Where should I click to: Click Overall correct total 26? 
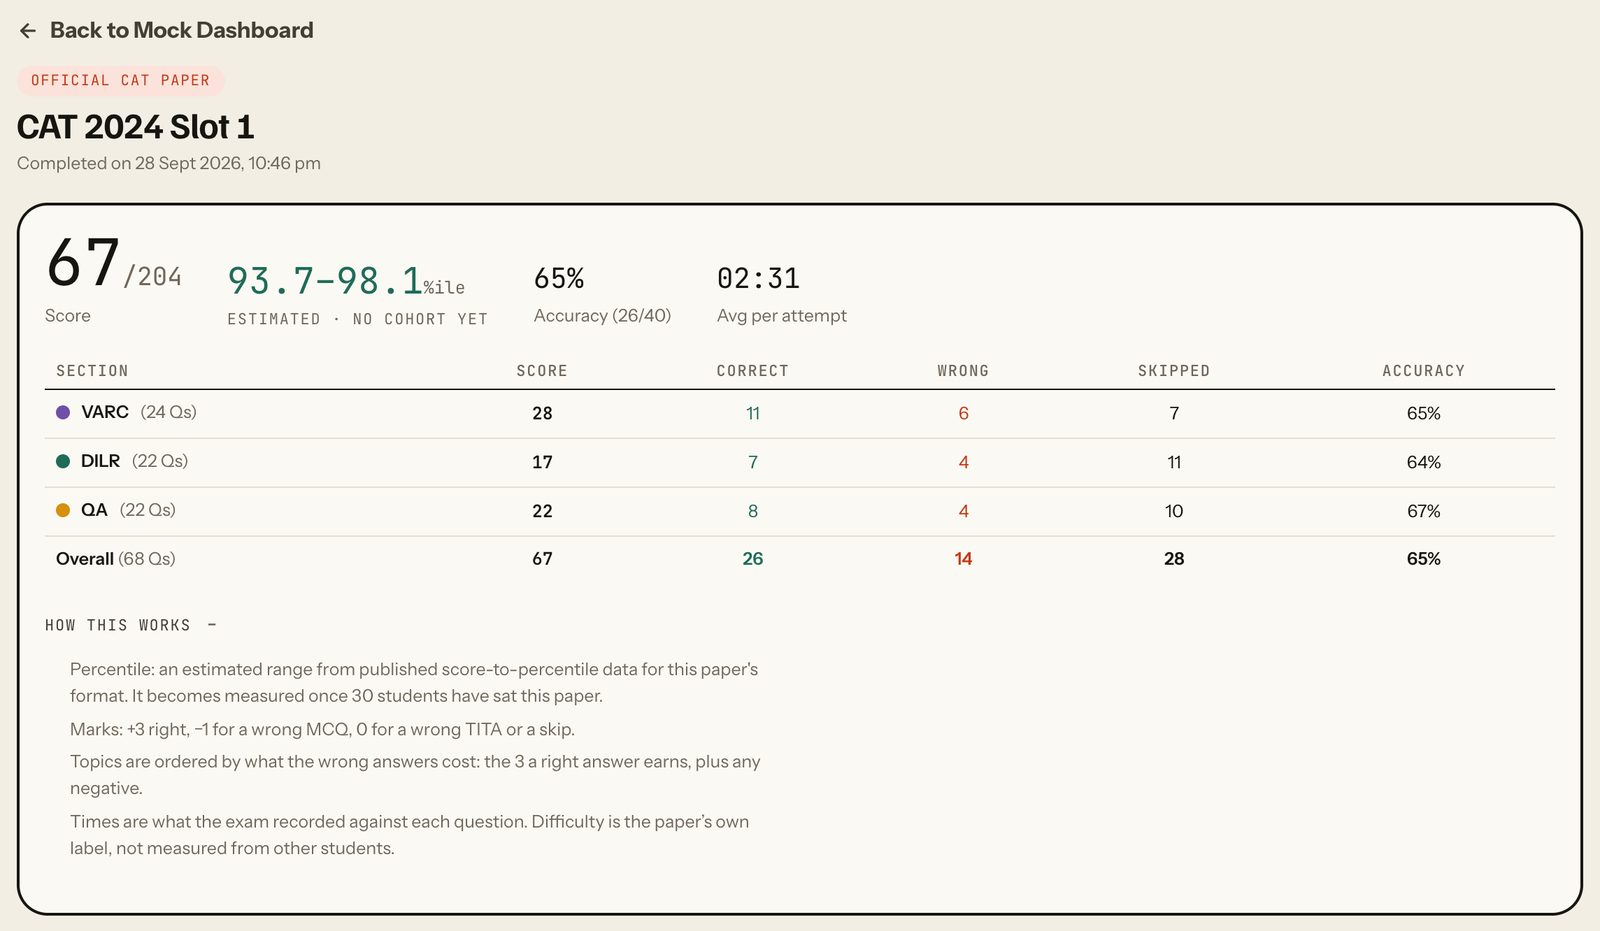tap(753, 559)
